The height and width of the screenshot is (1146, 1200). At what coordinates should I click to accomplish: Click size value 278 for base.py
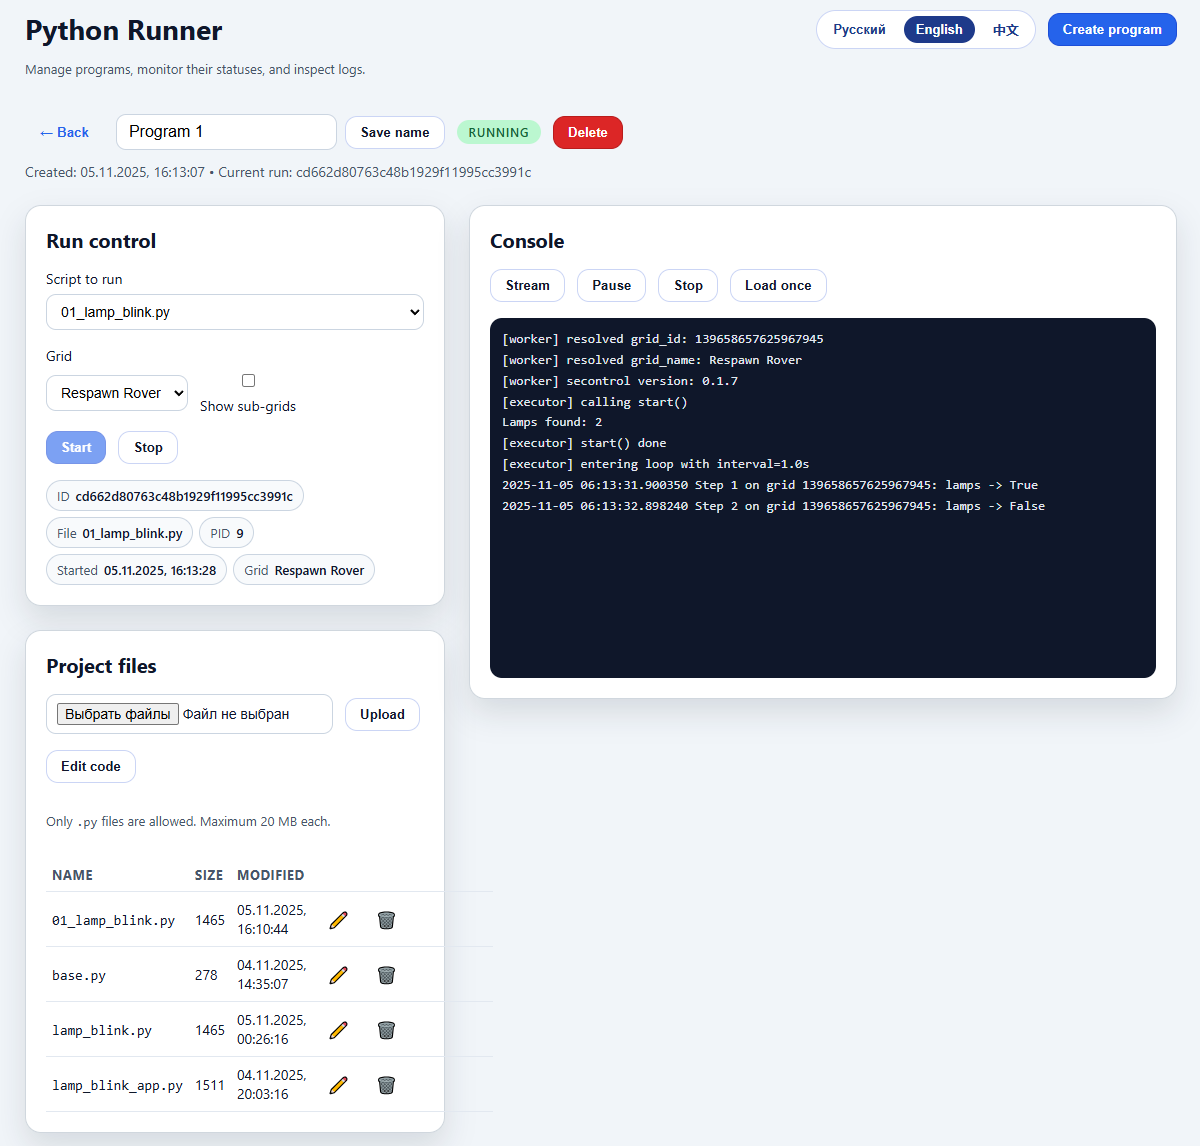(206, 975)
